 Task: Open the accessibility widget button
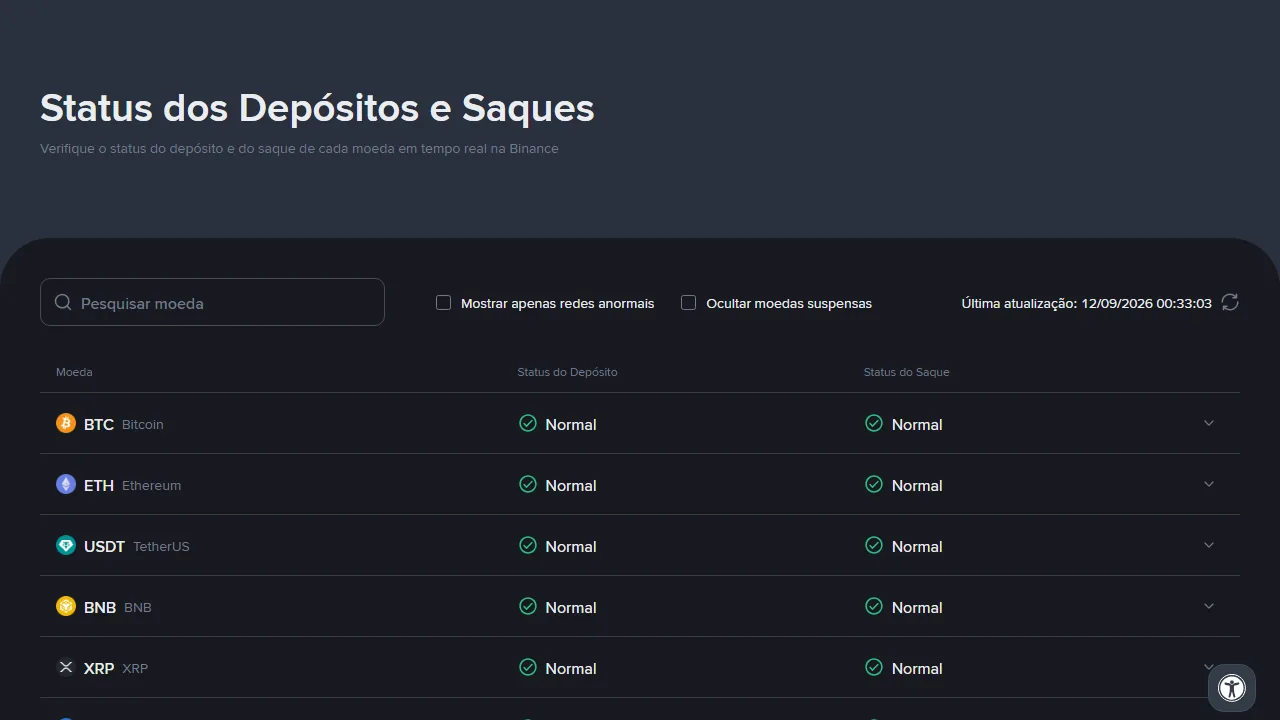tap(1232, 688)
